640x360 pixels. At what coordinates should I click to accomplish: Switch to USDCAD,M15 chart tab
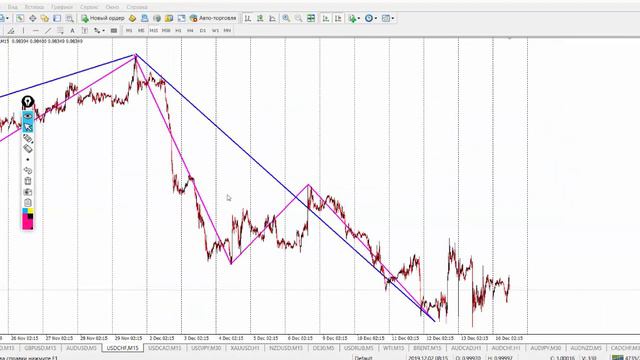(x=164, y=348)
